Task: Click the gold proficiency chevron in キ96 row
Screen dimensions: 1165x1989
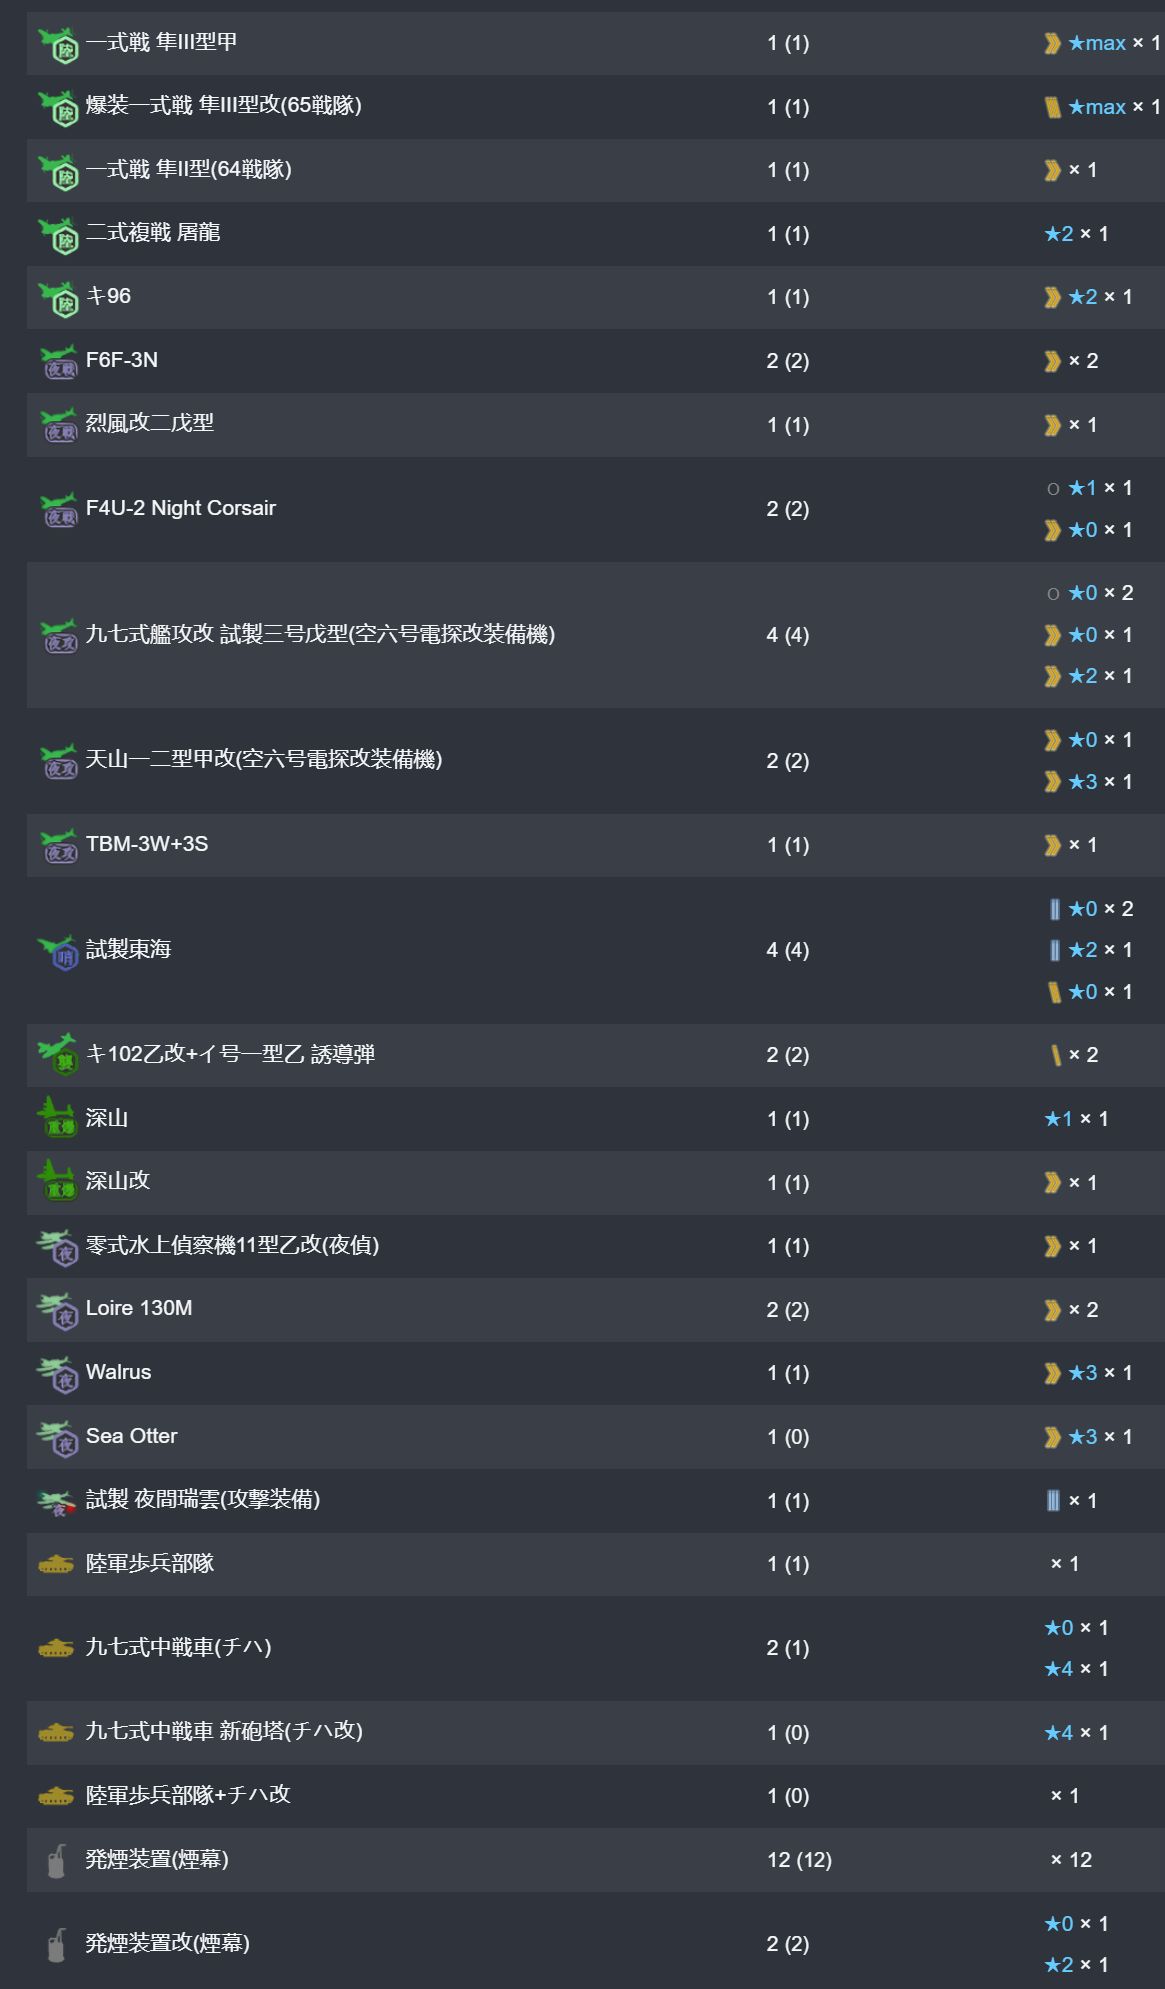Action: [x=1052, y=297]
